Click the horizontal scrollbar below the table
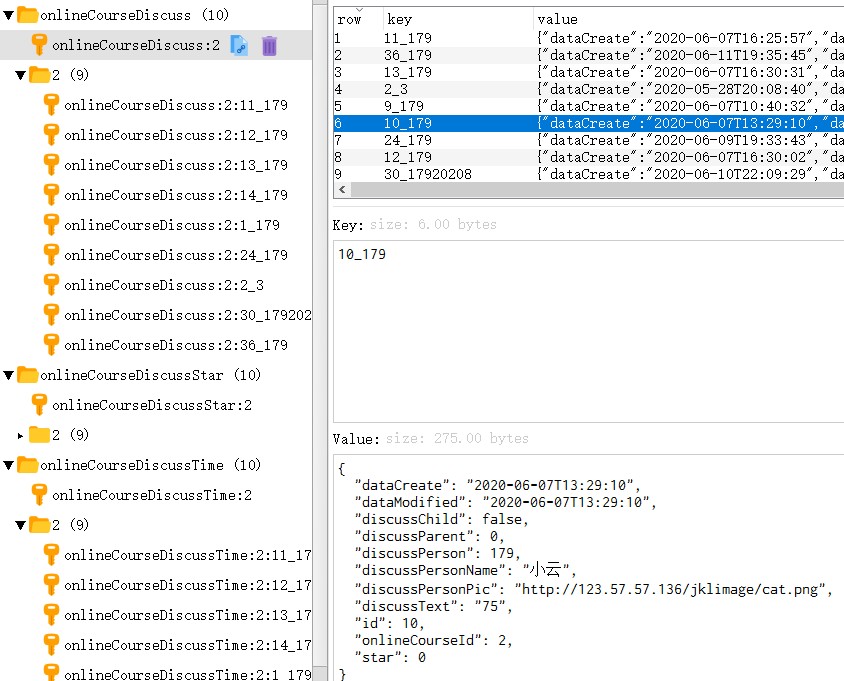The image size is (844, 681). [x=500, y=188]
